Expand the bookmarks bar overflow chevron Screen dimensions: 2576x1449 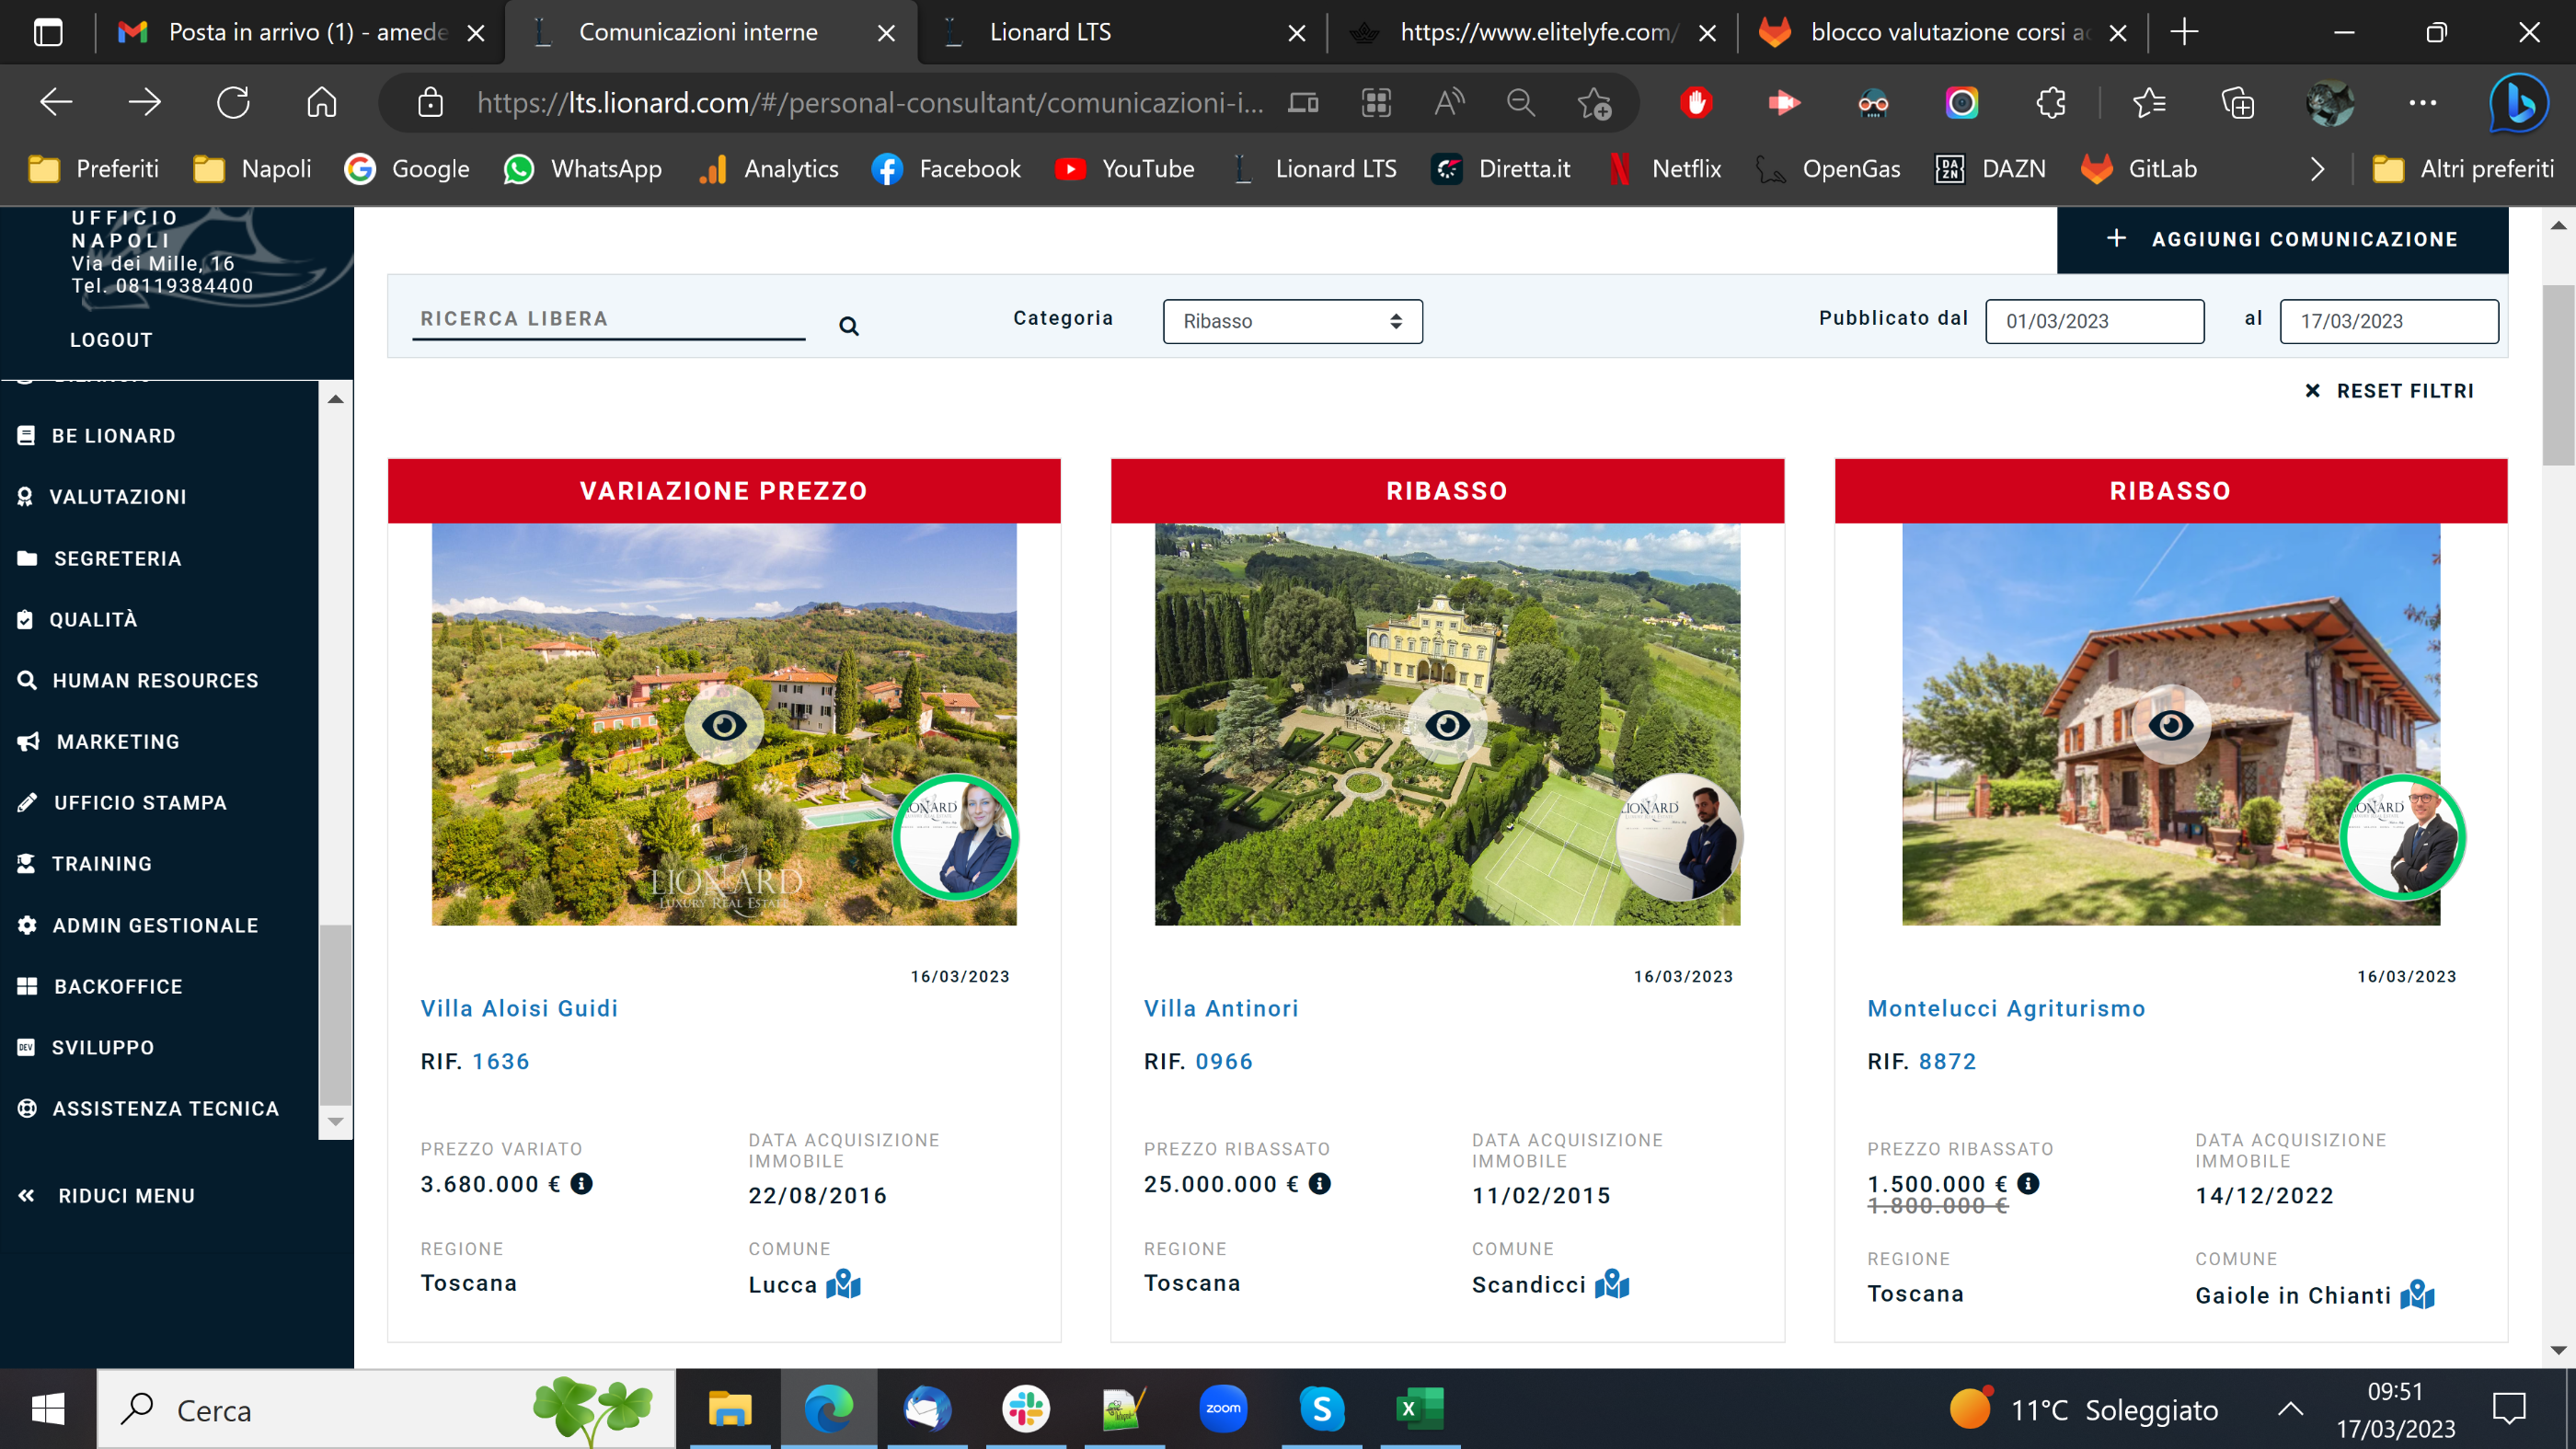[x=2317, y=169]
